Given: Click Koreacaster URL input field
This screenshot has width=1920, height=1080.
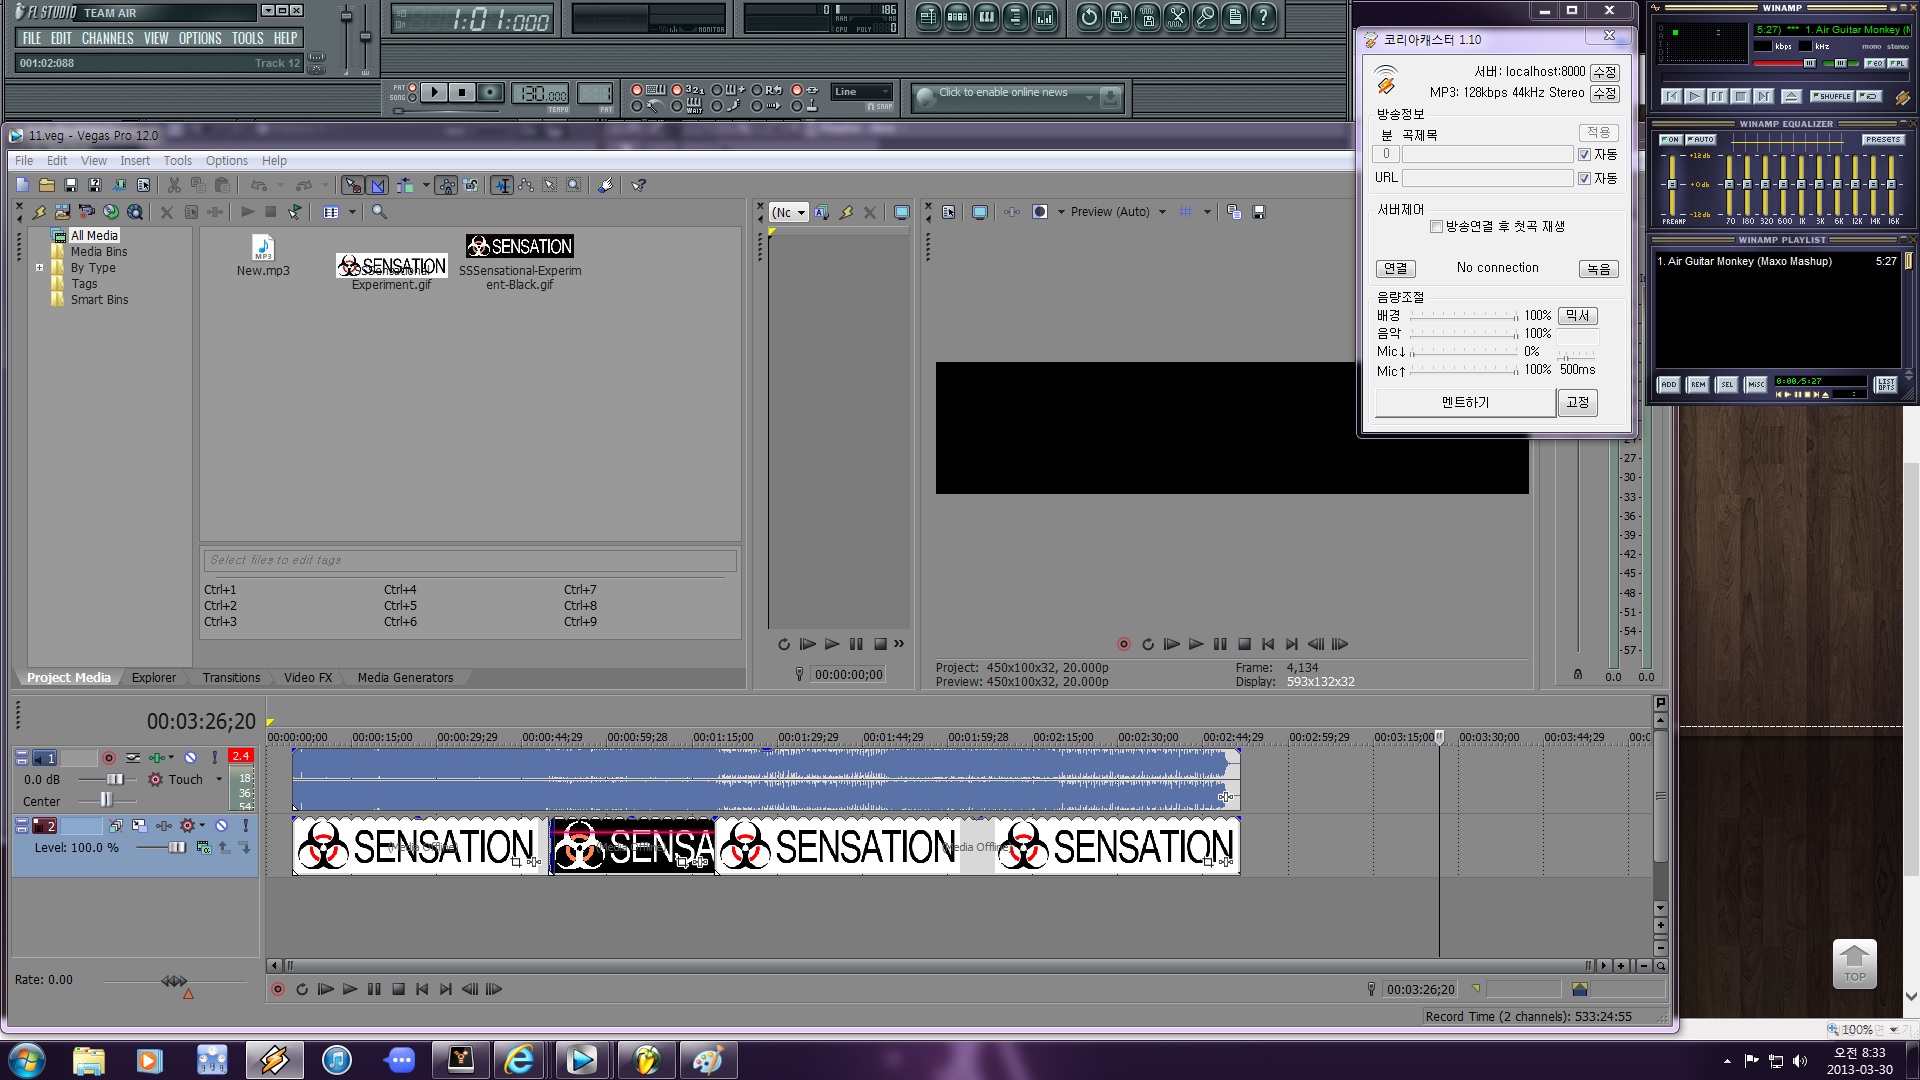Looking at the screenshot, I should click(1487, 178).
